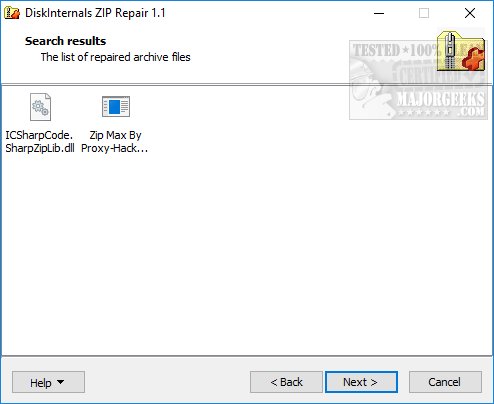Minimize the ZIP Repair window
494x404 pixels.
pos(379,13)
